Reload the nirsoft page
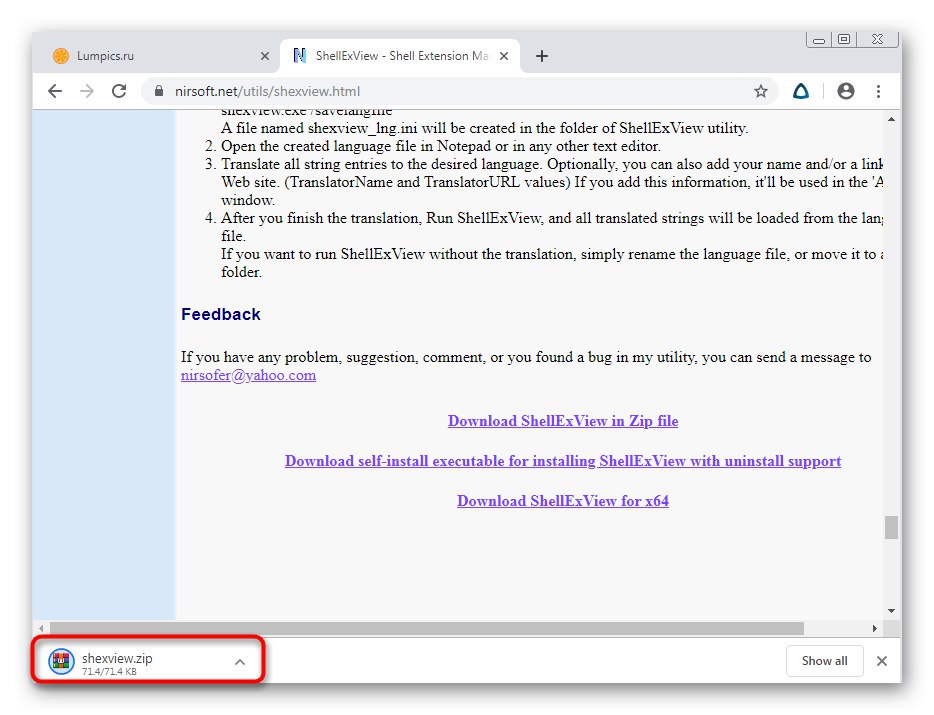Image resolution: width=934 pixels, height=715 pixels. (x=119, y=91)
